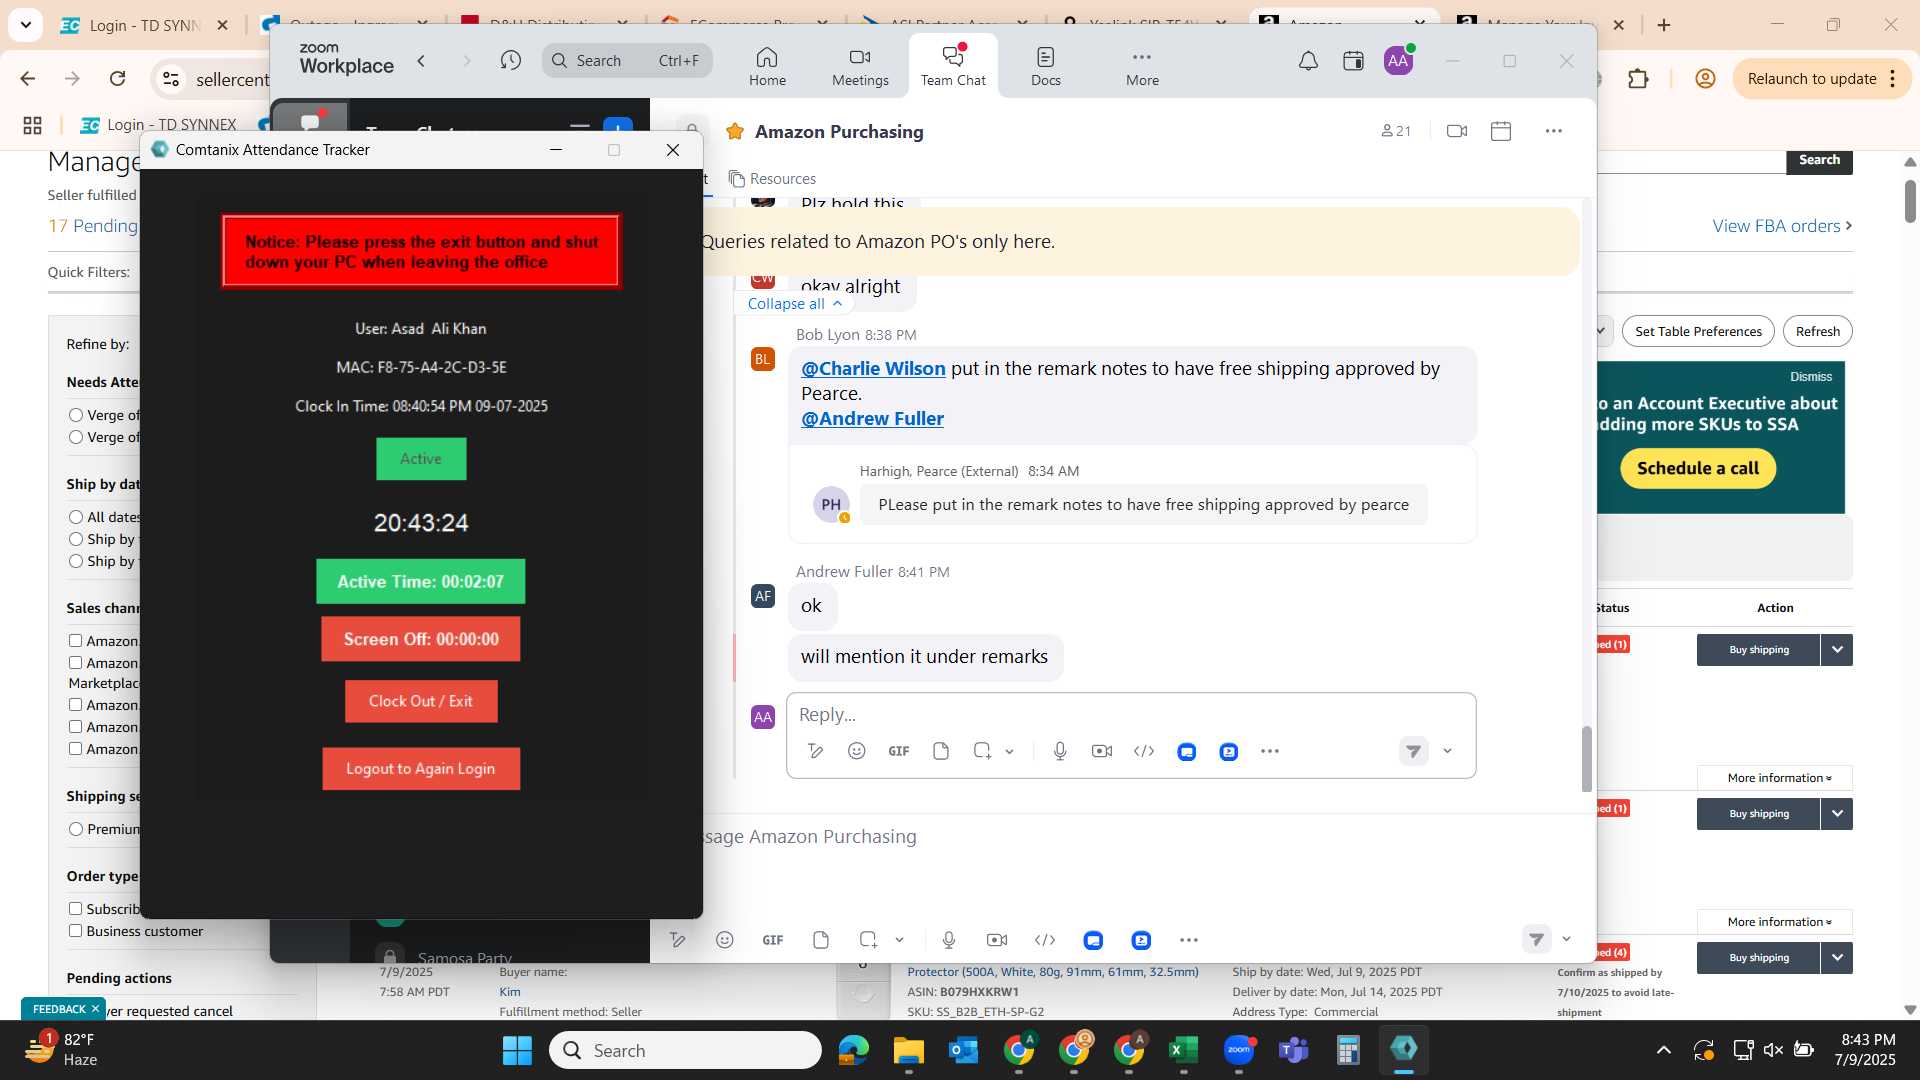Open Zoom calendar icon in top bar
The height and width of the screenshot is (1080, 1920).
[x=1353, y=61]
